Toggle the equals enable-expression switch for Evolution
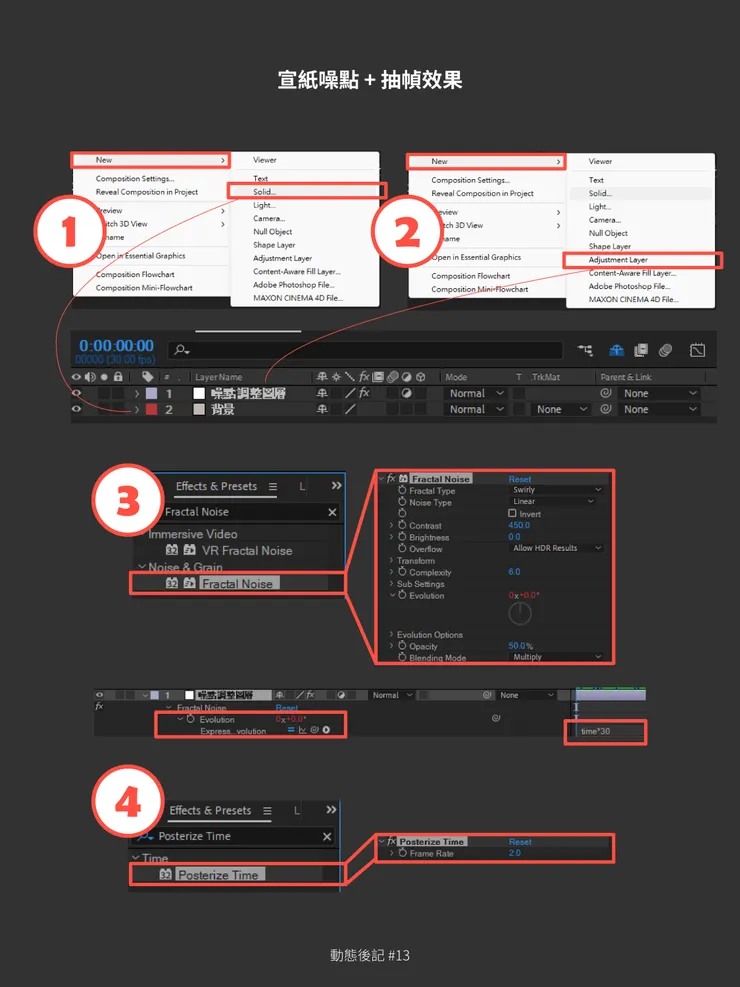 pyautogui.click(x=291, y=730)
